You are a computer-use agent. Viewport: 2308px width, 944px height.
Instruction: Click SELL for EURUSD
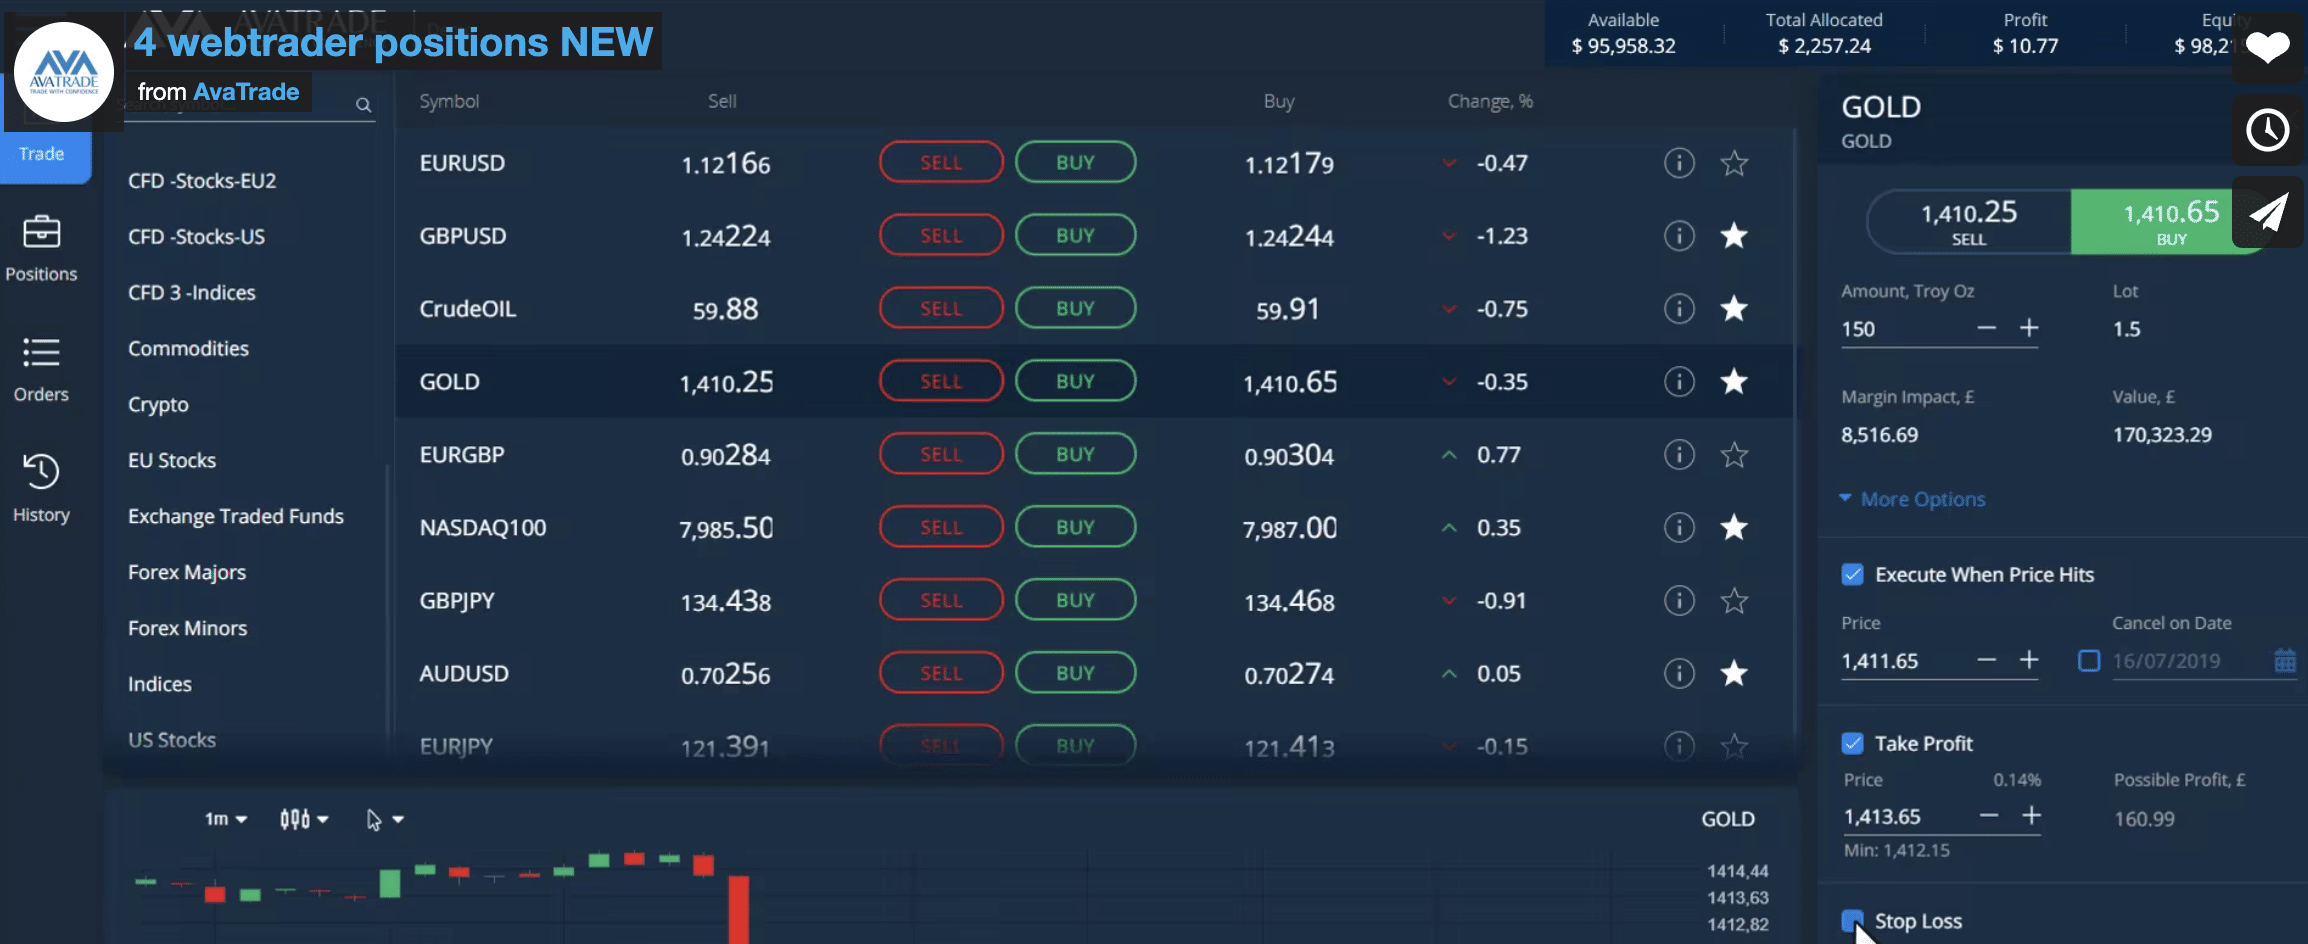coord(941,163)
